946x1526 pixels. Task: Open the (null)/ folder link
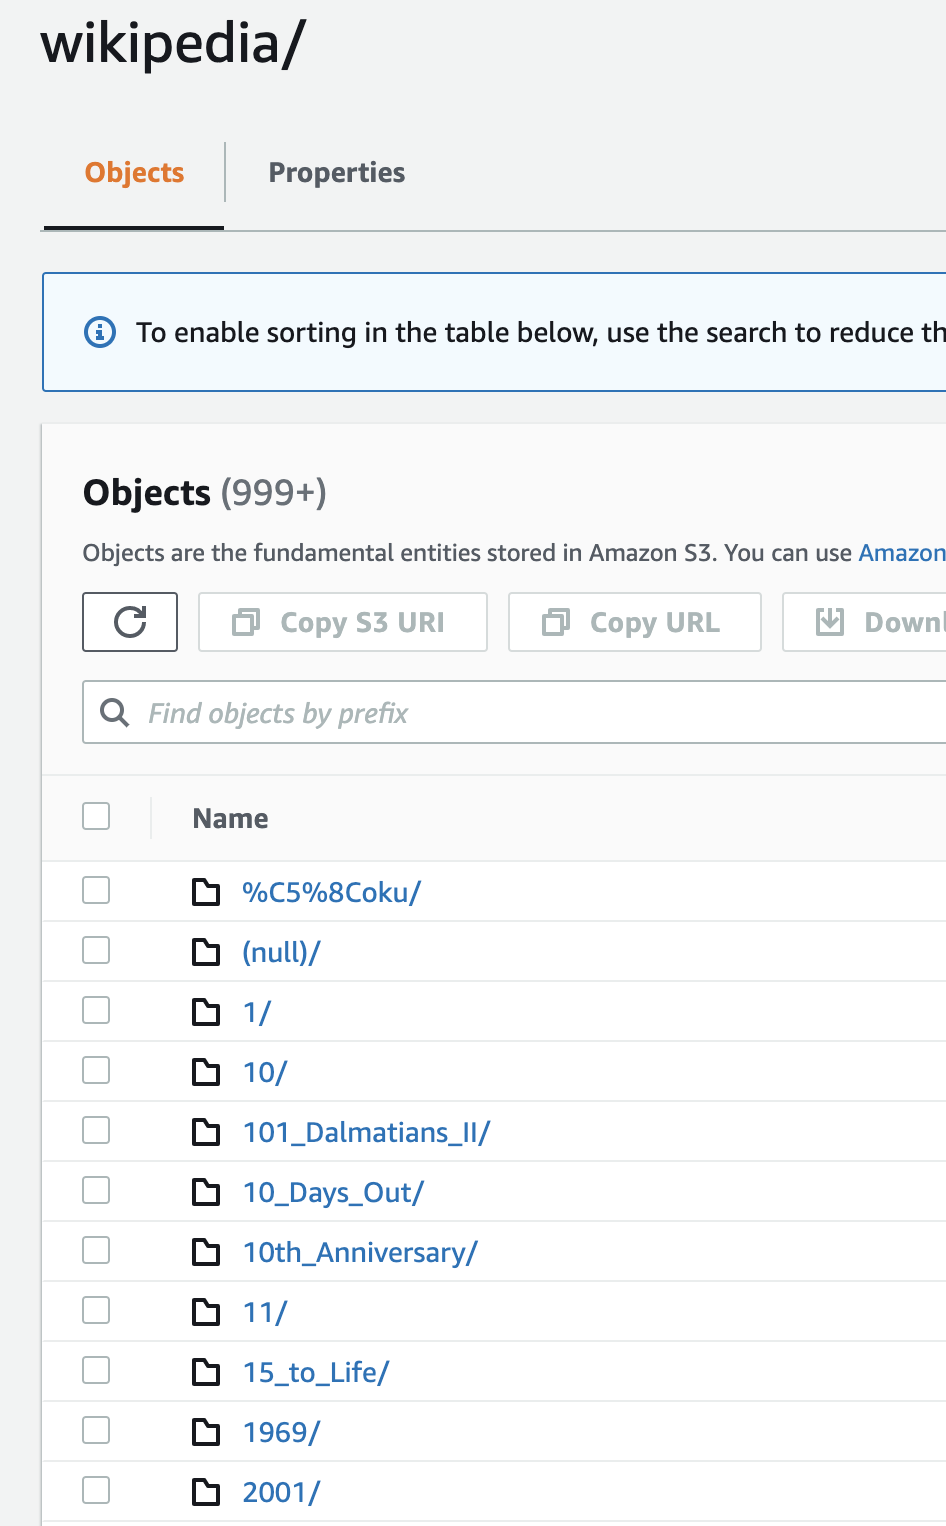(x=282, y=952)
